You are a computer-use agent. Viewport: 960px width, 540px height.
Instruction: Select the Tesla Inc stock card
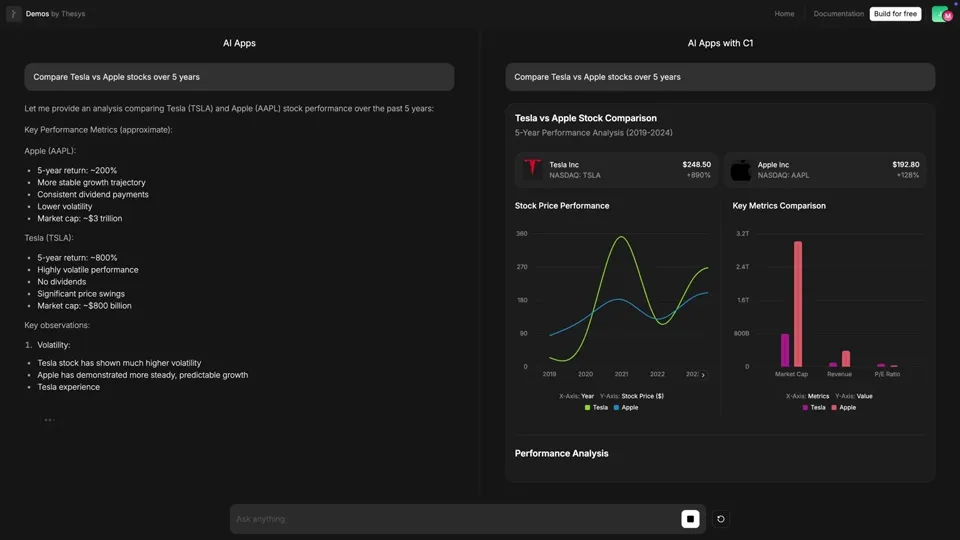pos(616,170)
